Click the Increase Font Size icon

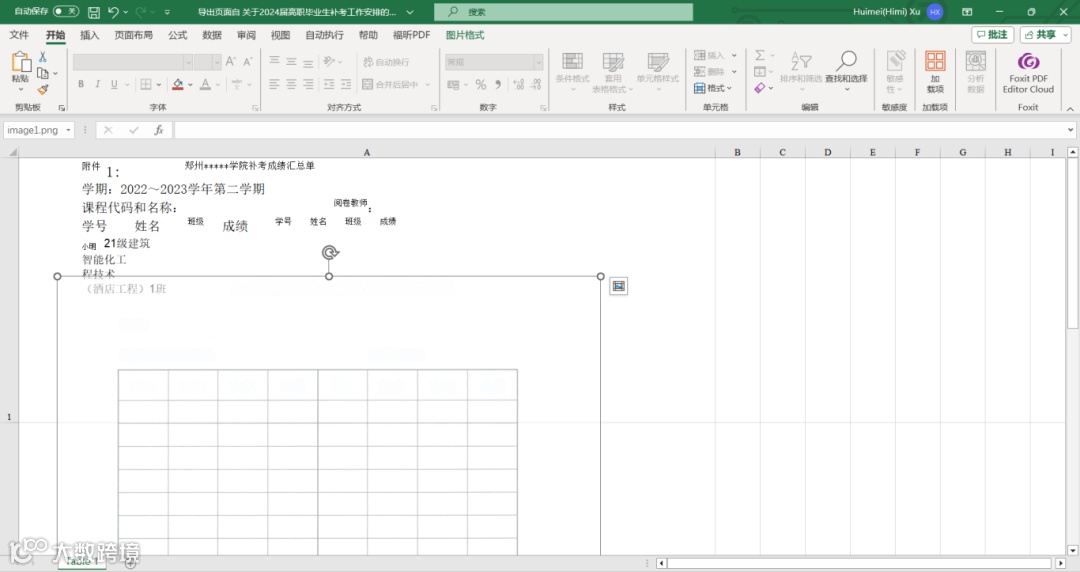coord(231,62)
